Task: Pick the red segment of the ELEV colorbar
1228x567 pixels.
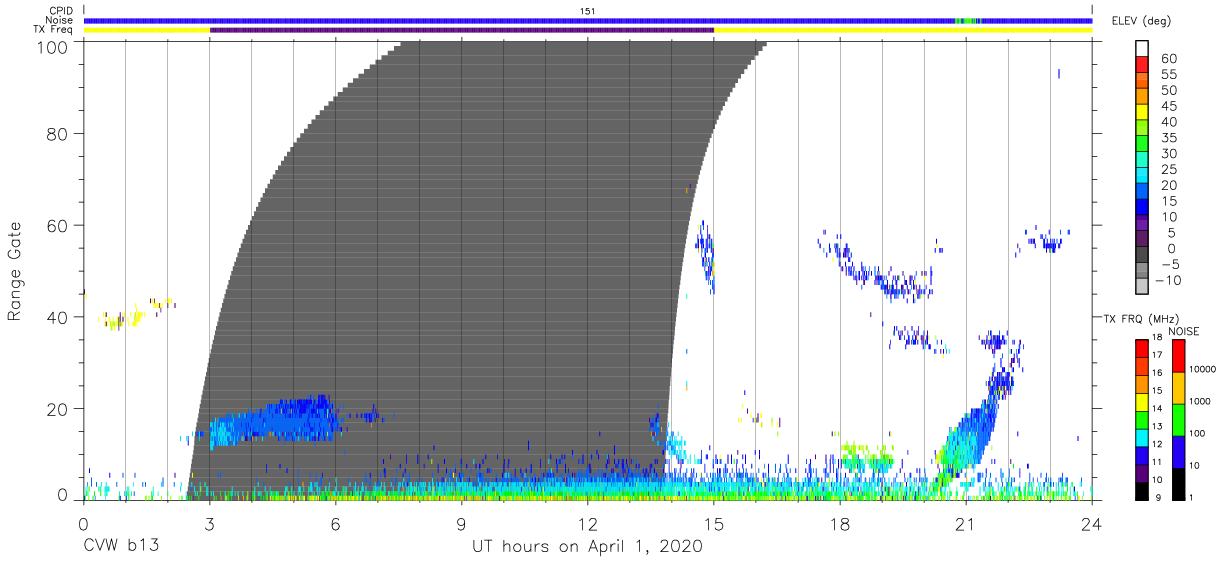Action: point(1143,65)
